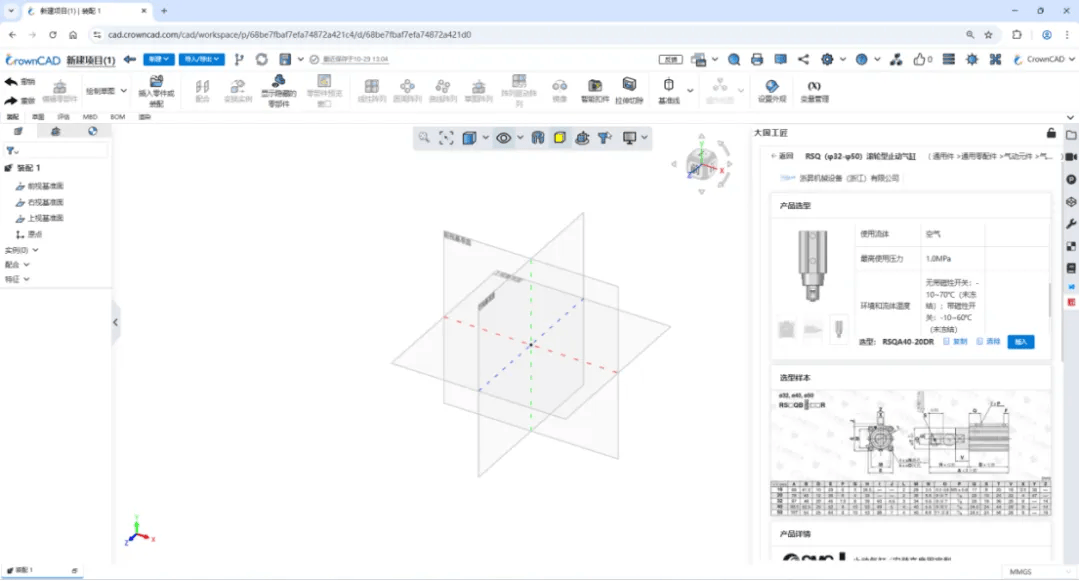Click the wrench icon in right sidebar
The height and width of the screenshot is (581, 1080).
tap(1071, 224)
